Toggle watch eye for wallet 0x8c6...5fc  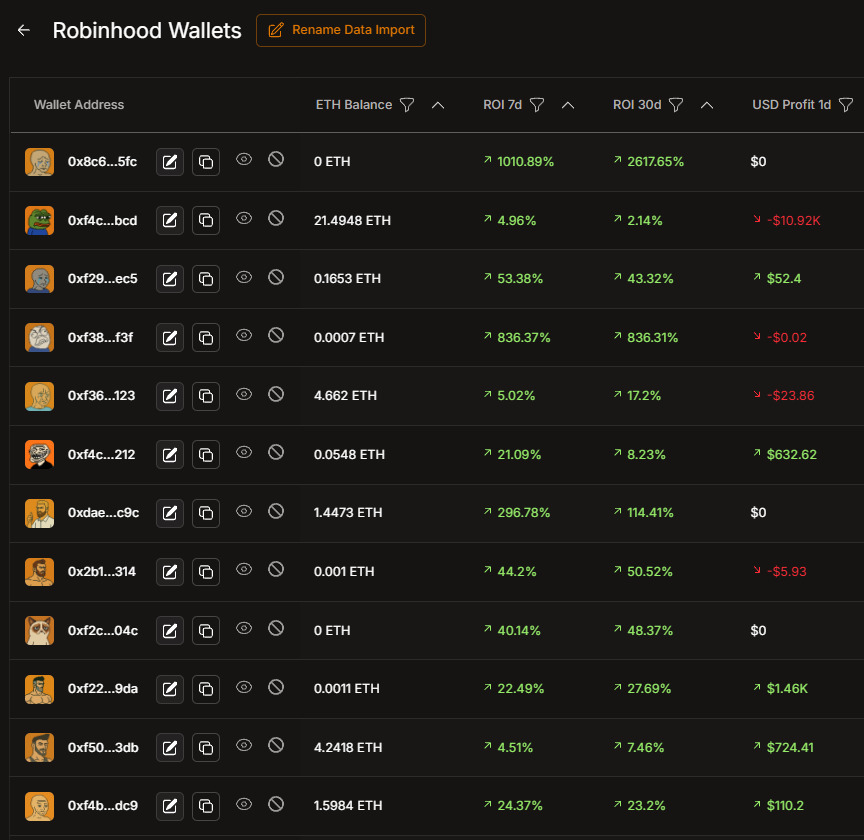click(x=244, y=160)
